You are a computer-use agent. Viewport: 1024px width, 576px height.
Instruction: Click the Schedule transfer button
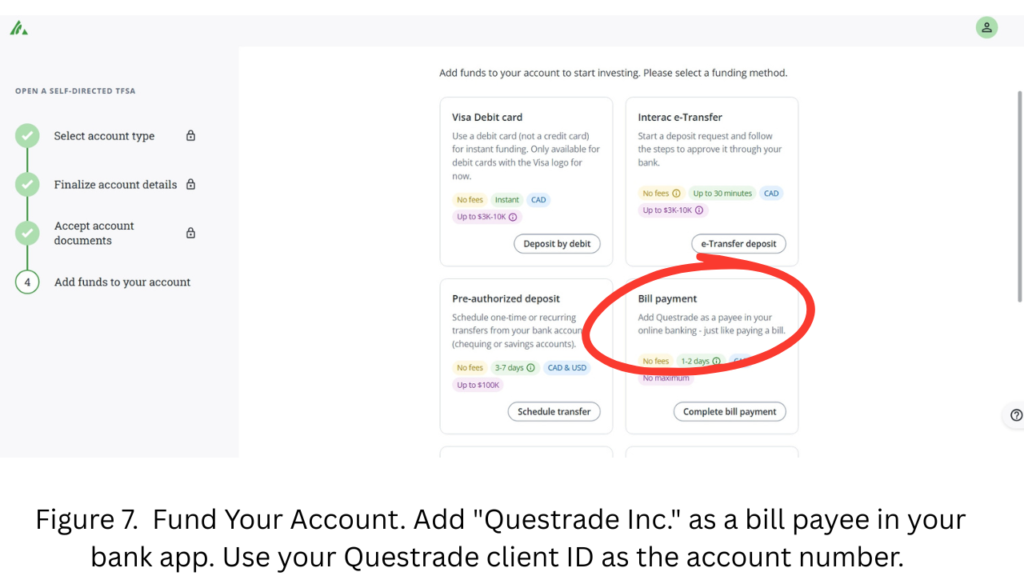point(554,411)
